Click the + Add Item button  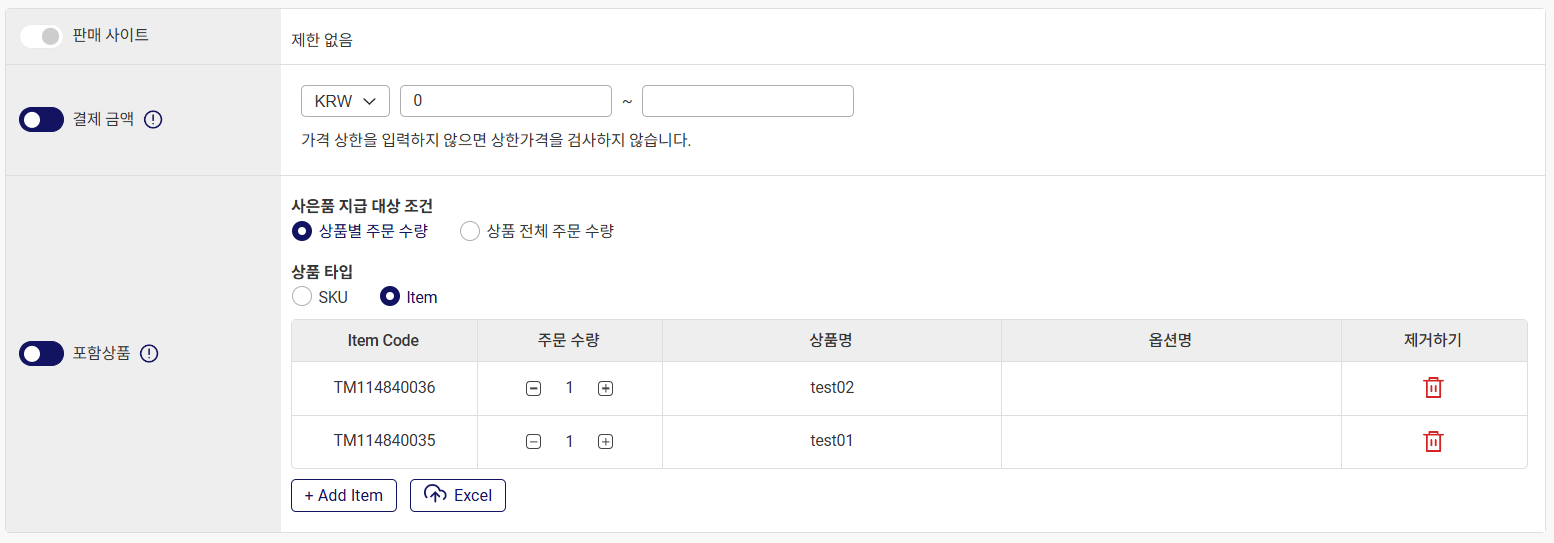pos(344,496)
